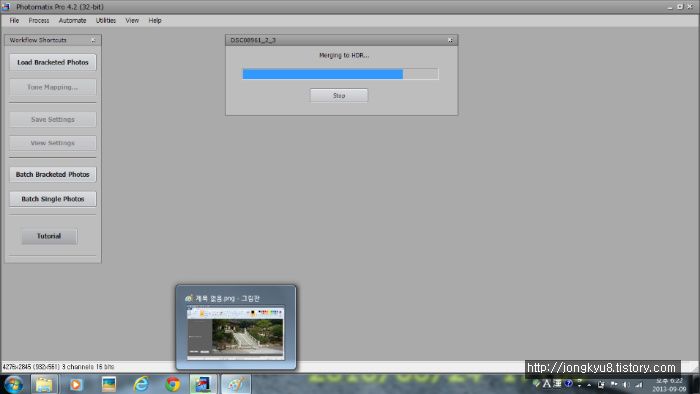
Task: Open the Automate menu
Action: [x=72, y=21]
